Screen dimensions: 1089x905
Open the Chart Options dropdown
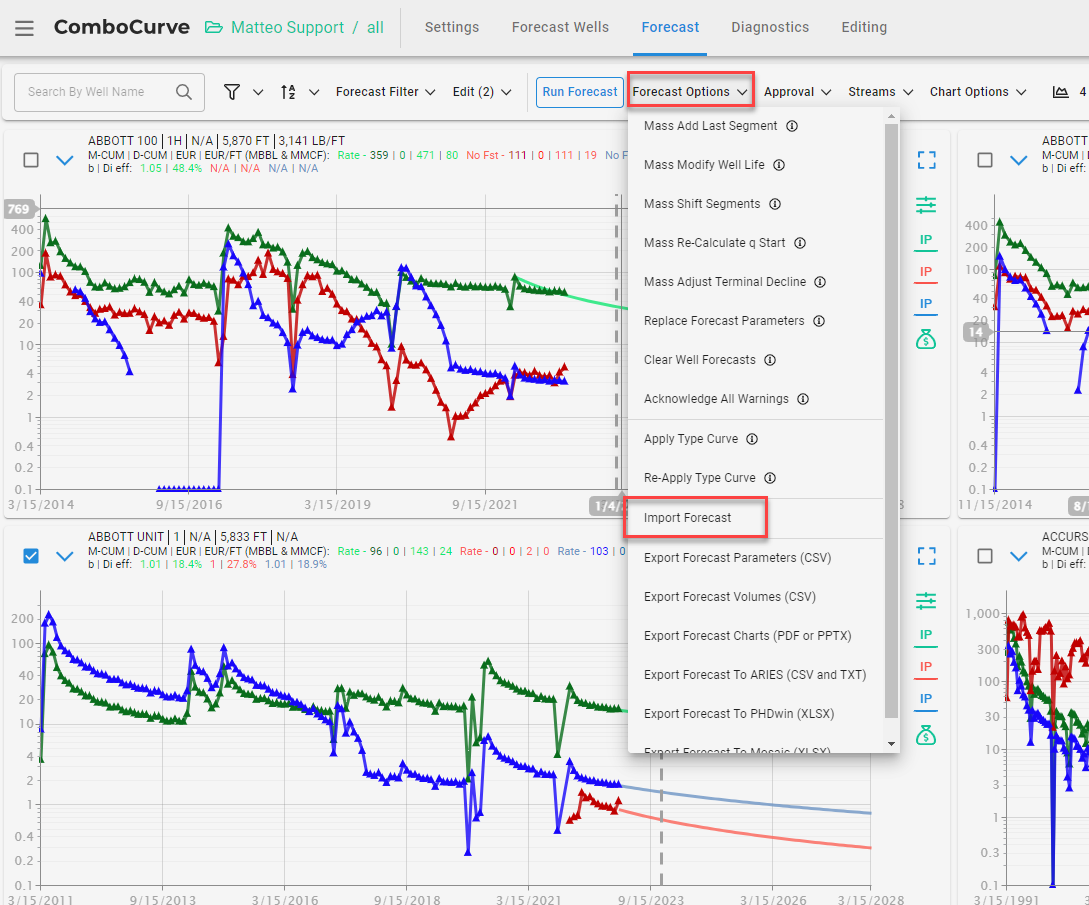(x=978, y=92)
